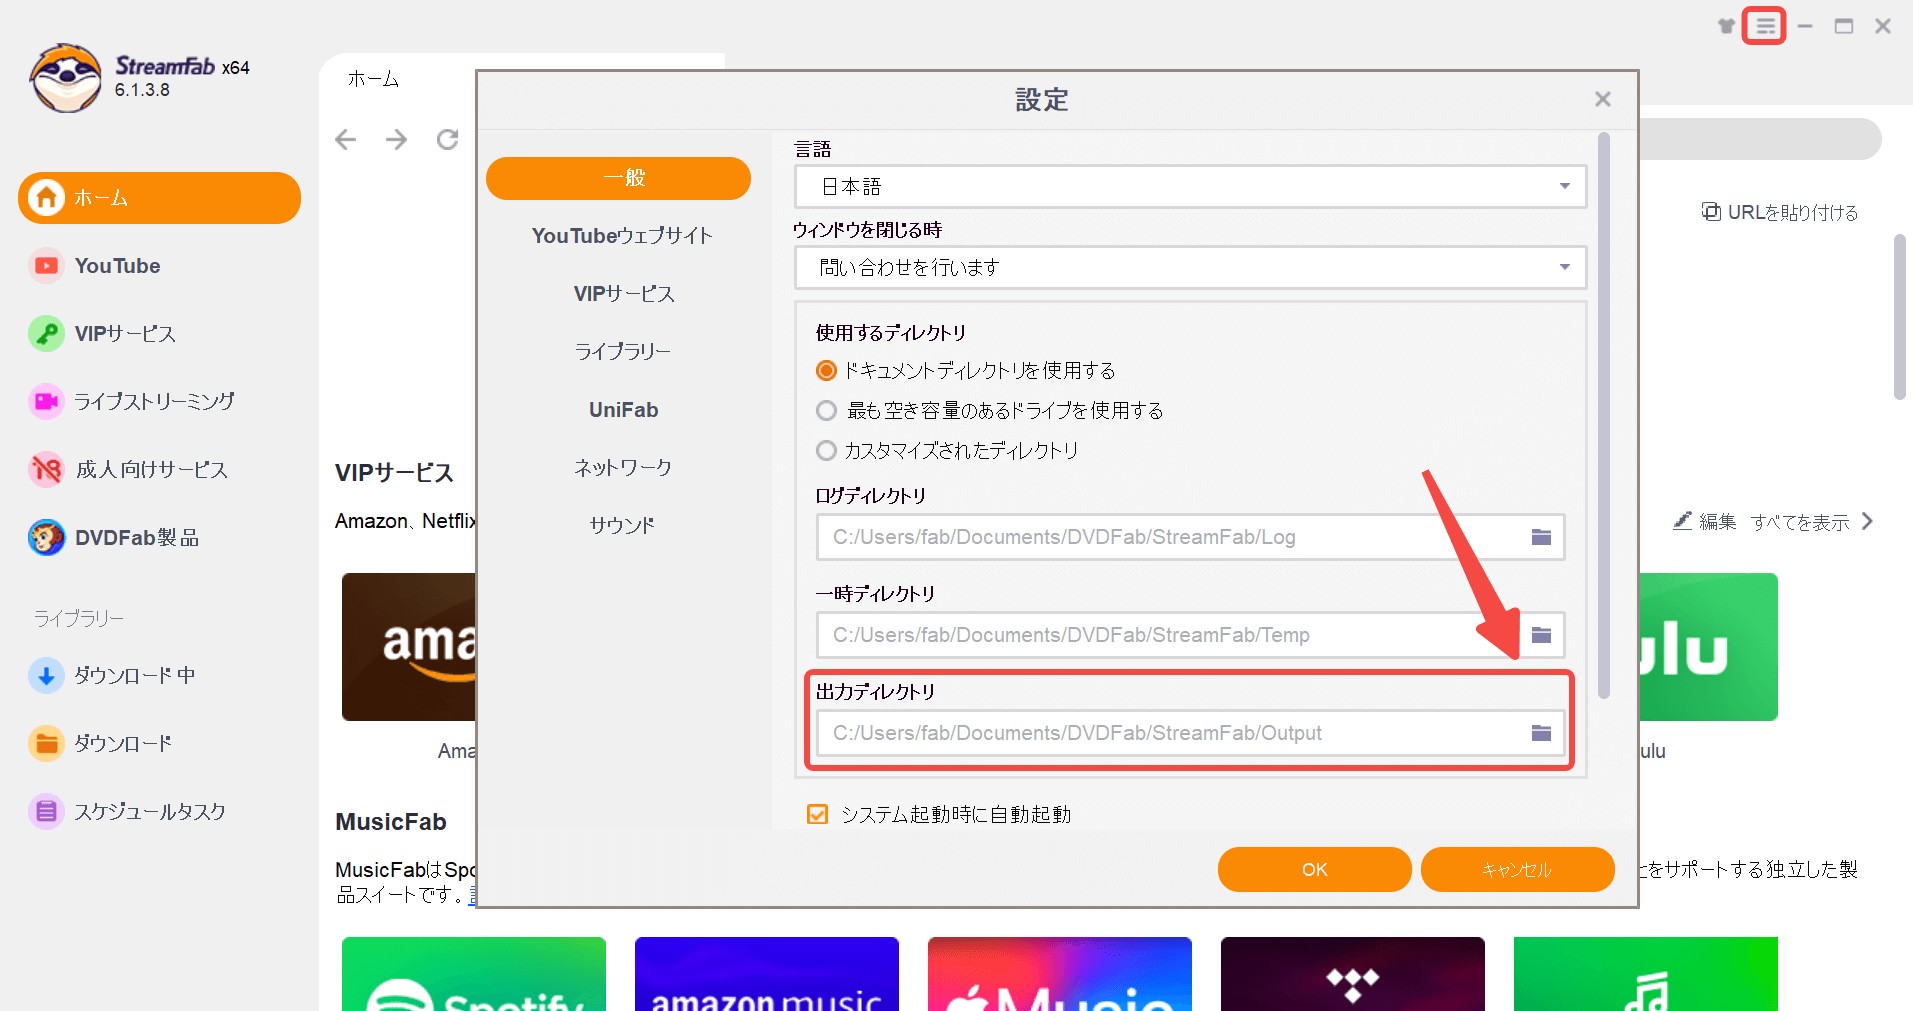The height and width of the screenshot is (1011, 1913).
Task: Close the settings dialog with X
Action: click(x=1603, y=99)
